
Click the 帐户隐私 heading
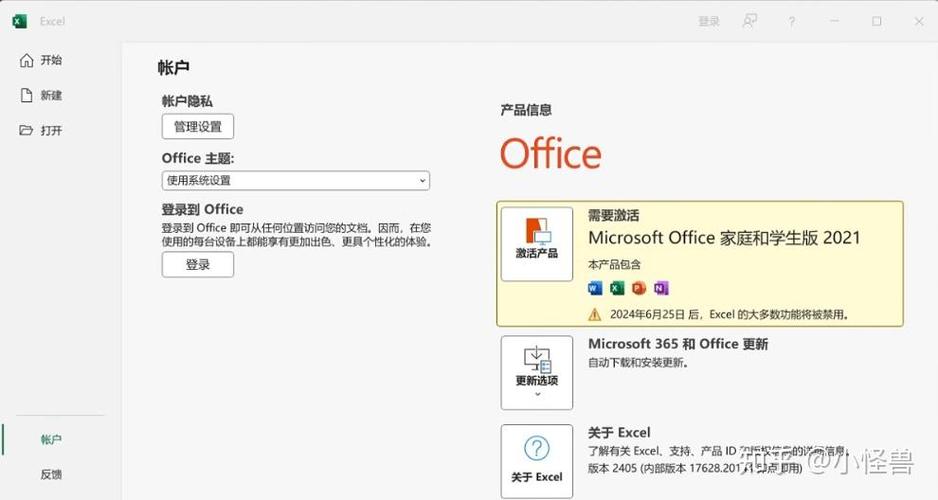187,101
